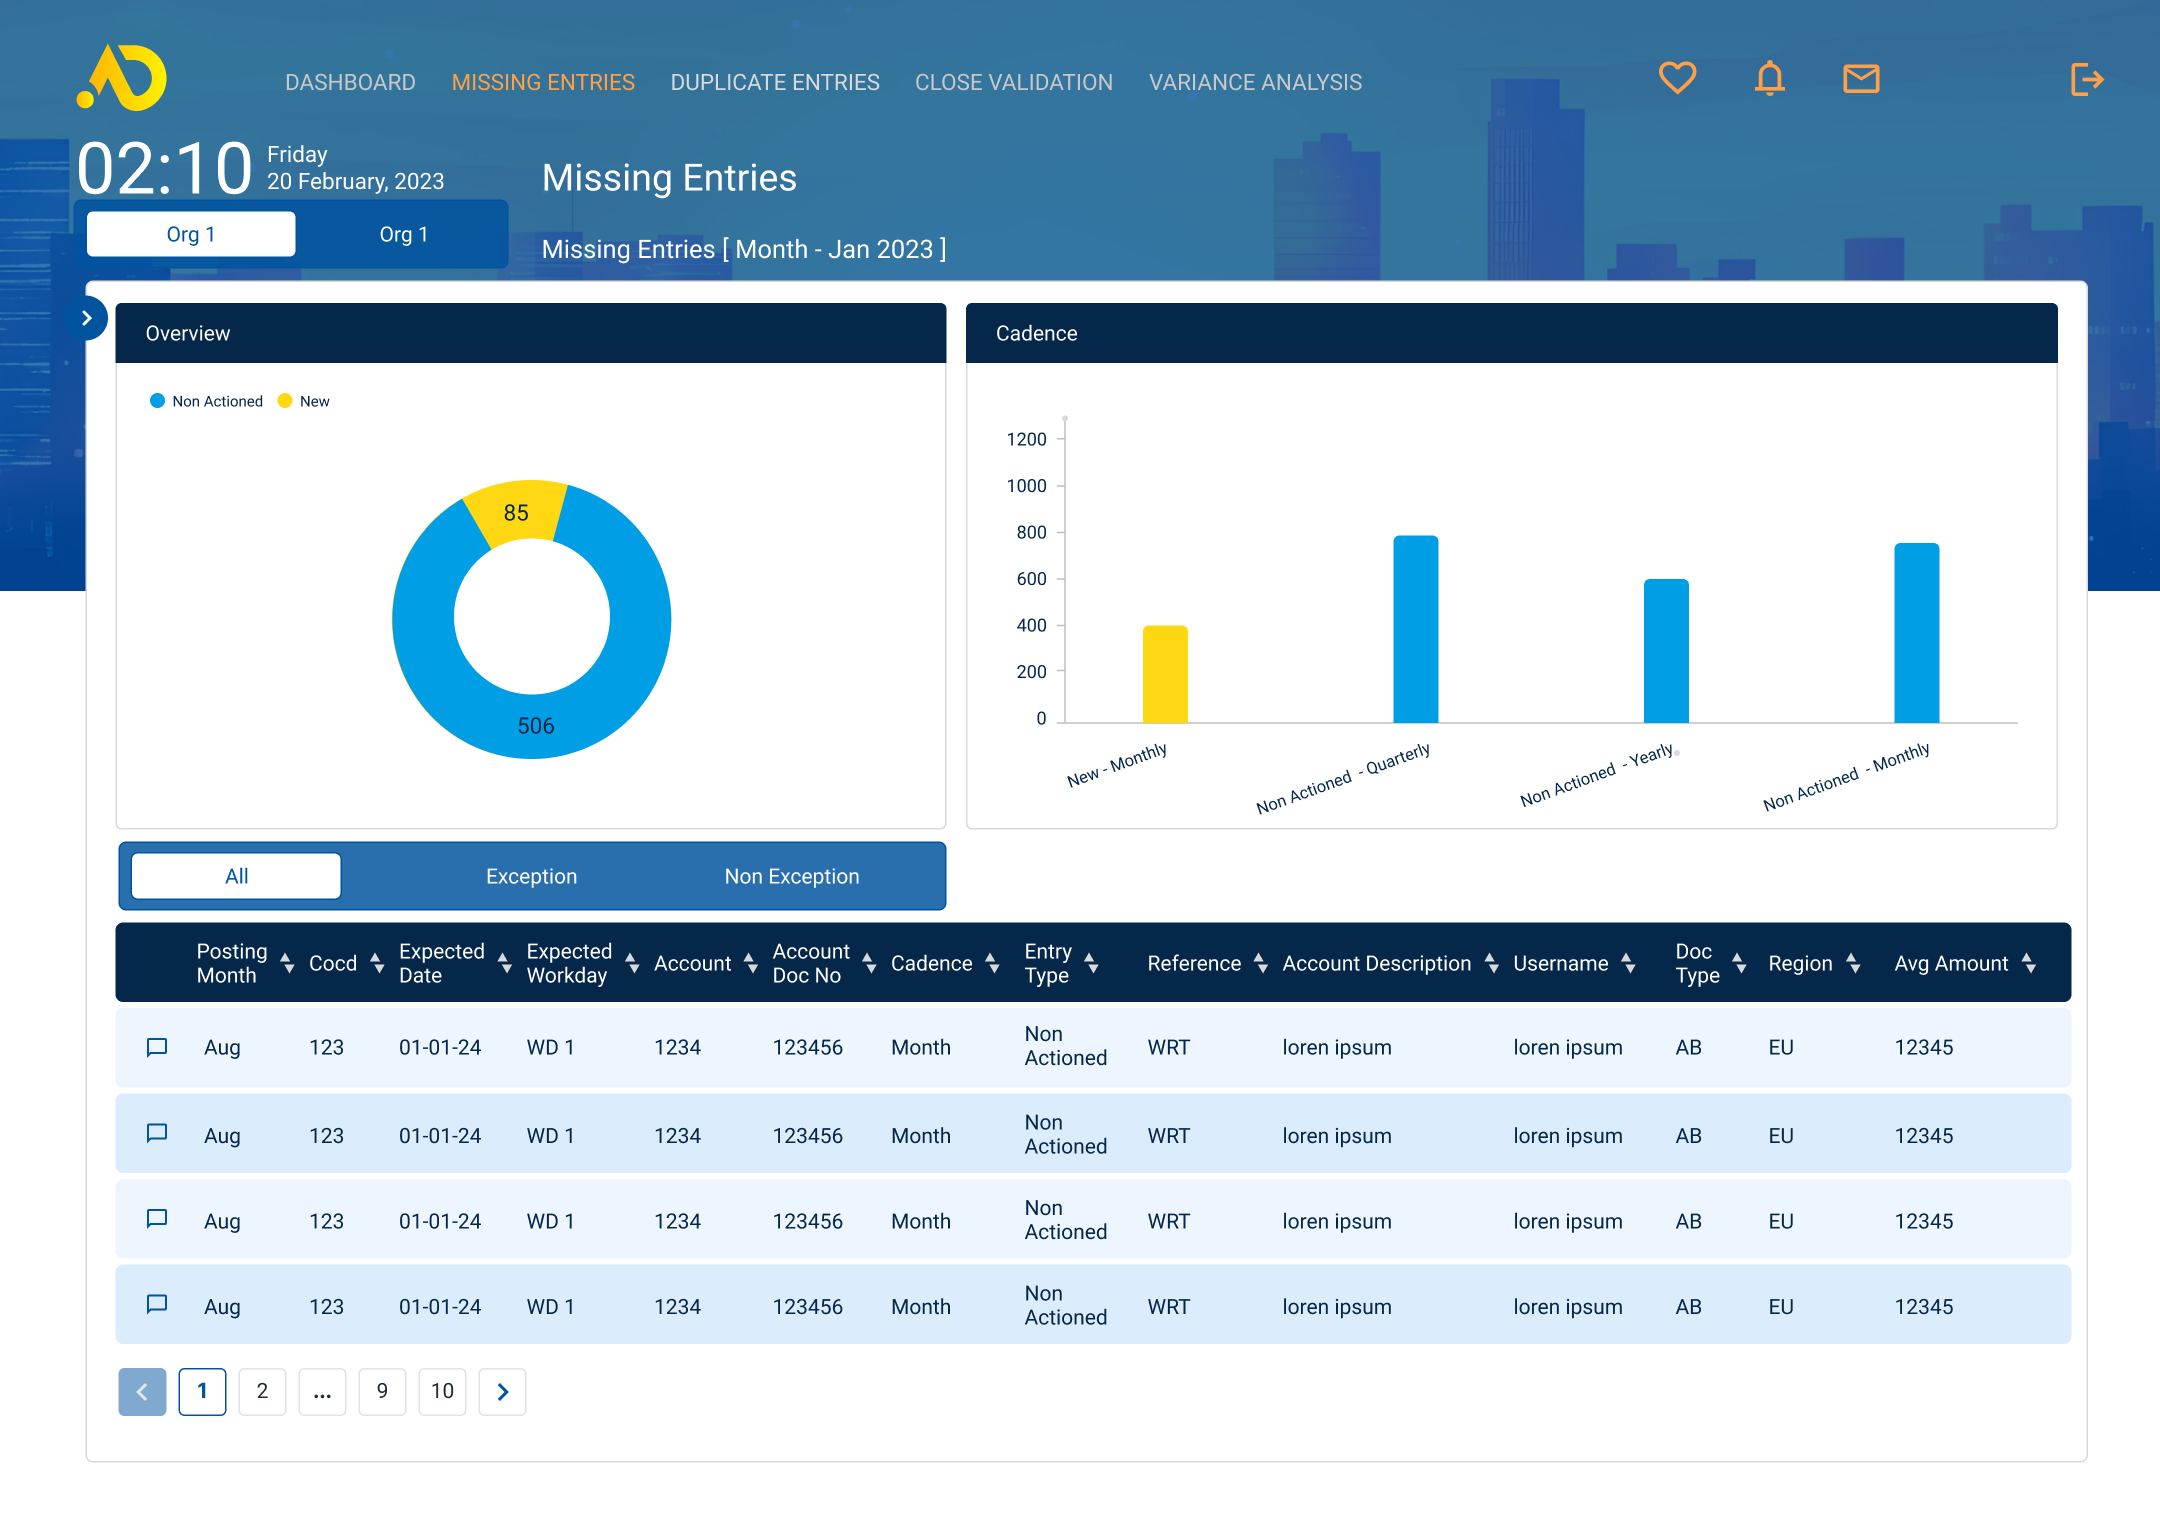This screenshot has width=2160, height=1536.
Task: Switch to the Non Exception filter
Action: tap(791, 876)
